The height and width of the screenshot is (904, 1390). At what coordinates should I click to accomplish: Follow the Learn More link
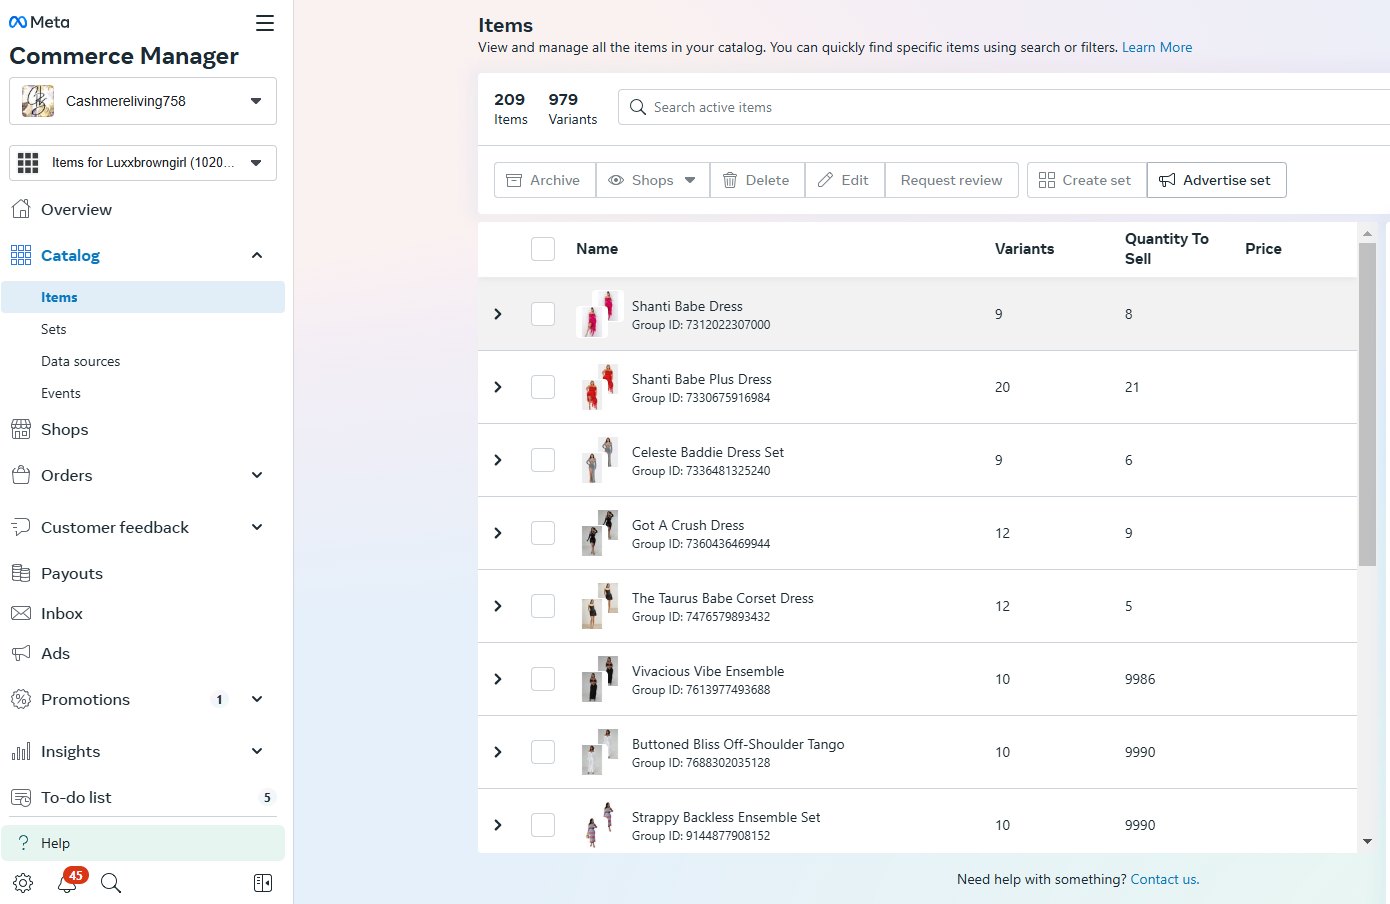click(x=1157, y=47)
